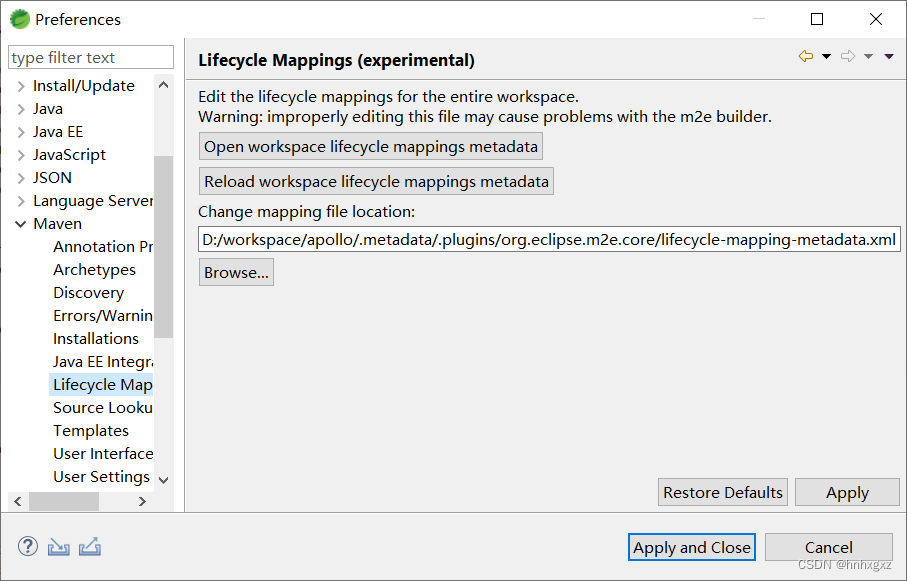
Task: Click the import preferences icon
Action: coord(58,546)
